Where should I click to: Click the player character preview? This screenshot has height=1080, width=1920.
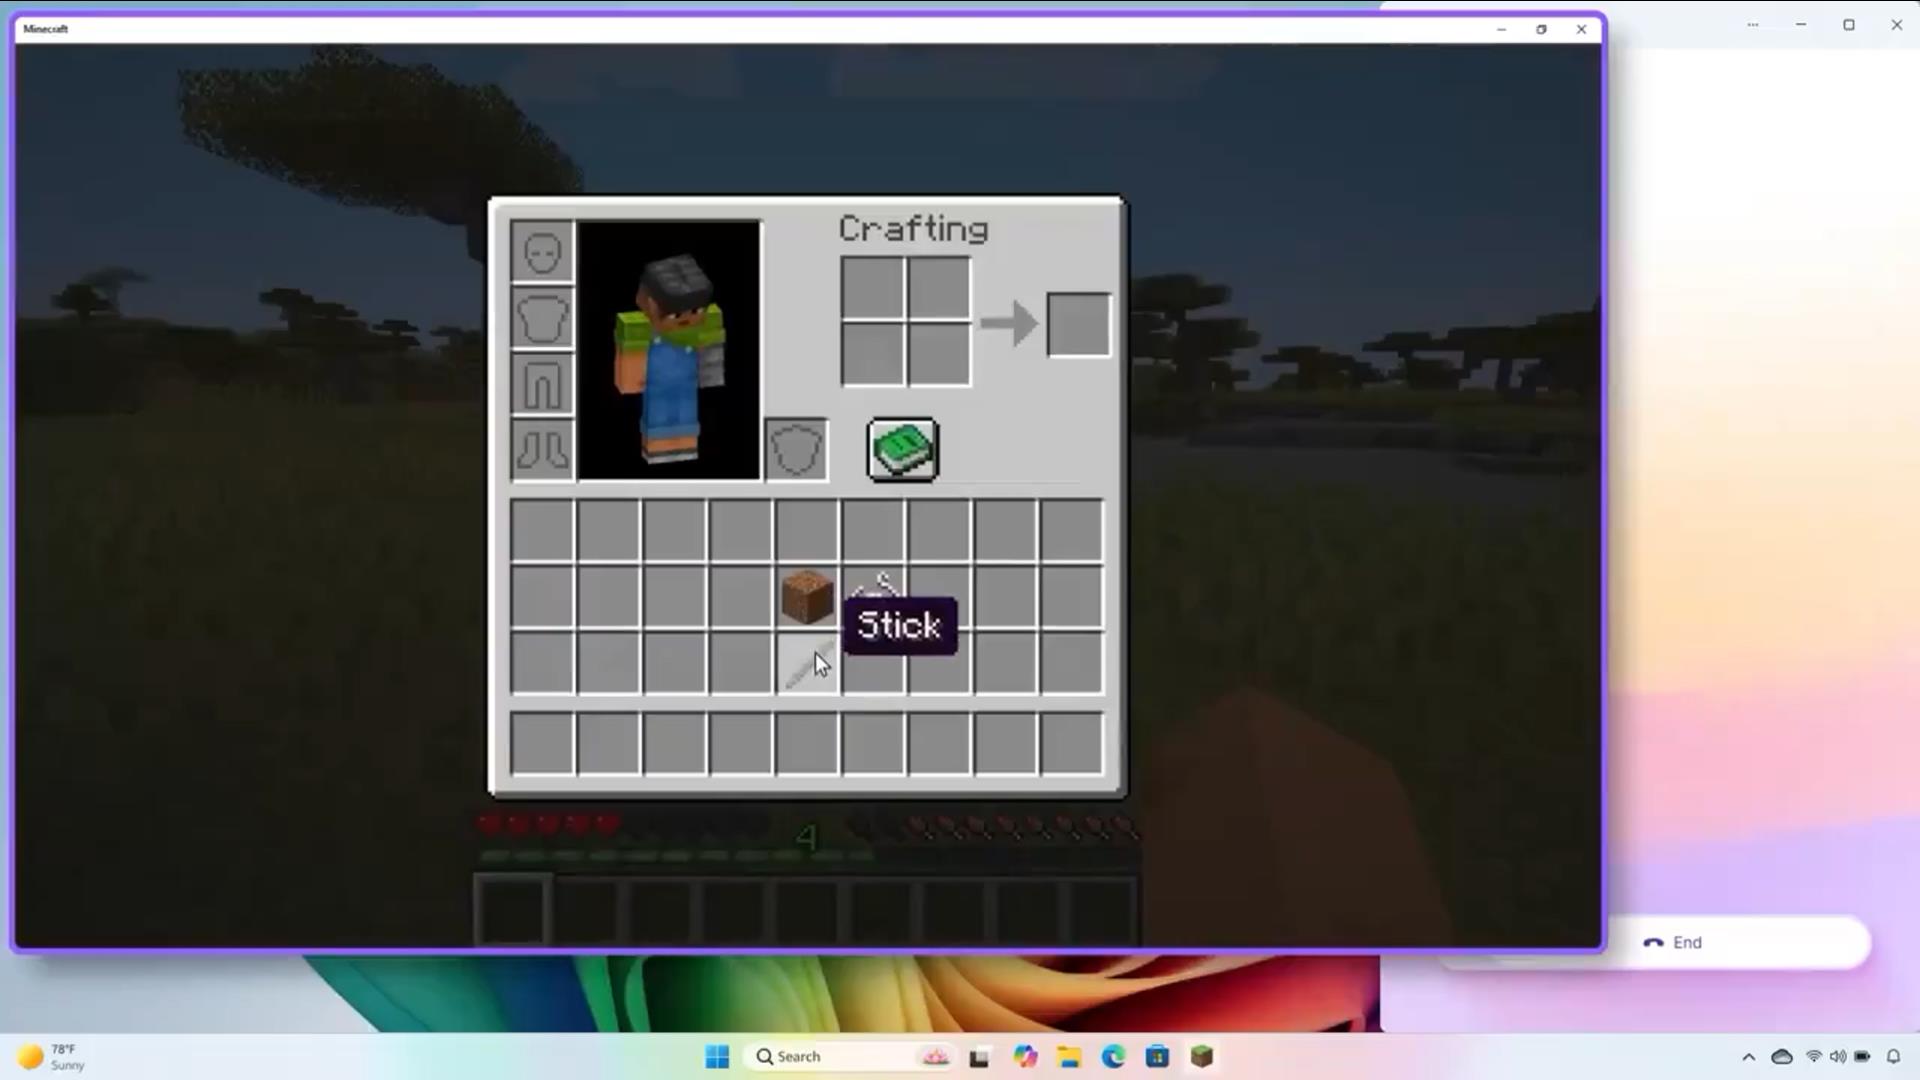[668, 350]
